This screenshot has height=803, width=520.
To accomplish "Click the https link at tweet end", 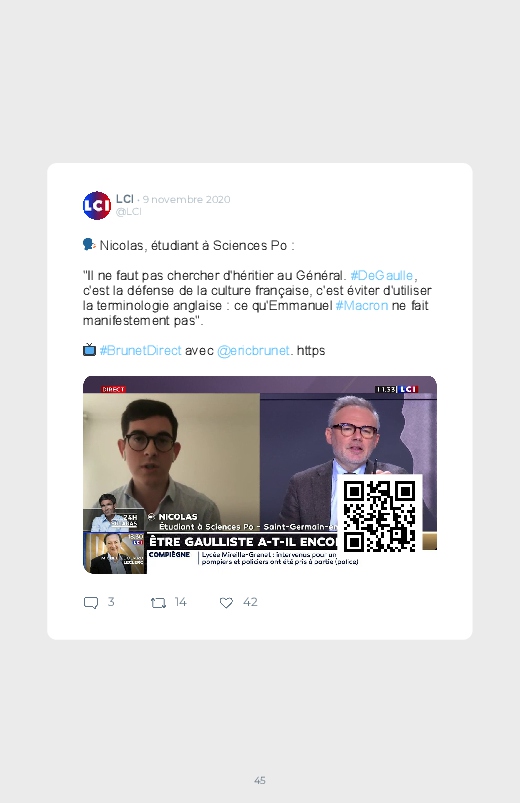I will [311, 351].
